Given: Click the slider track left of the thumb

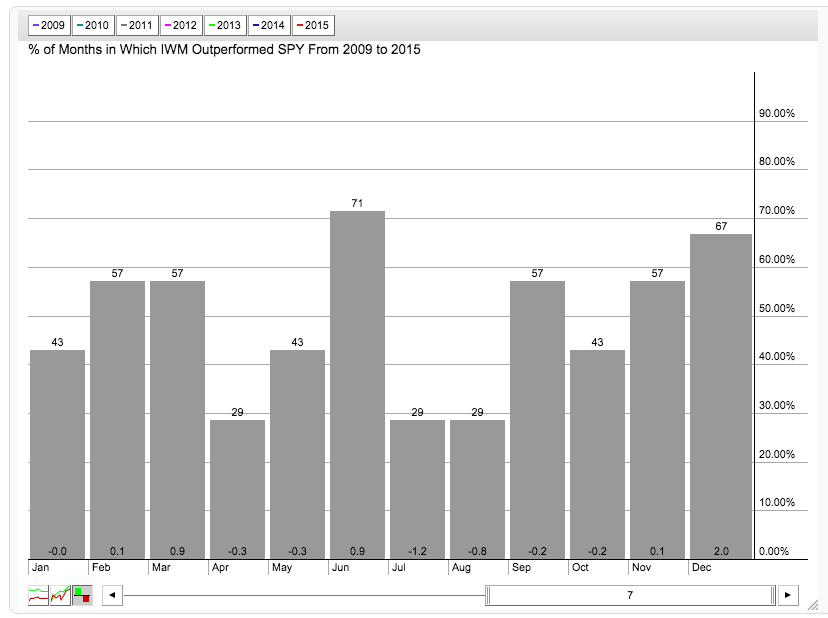Looking at the screenshot, I should tap(304, 595).
